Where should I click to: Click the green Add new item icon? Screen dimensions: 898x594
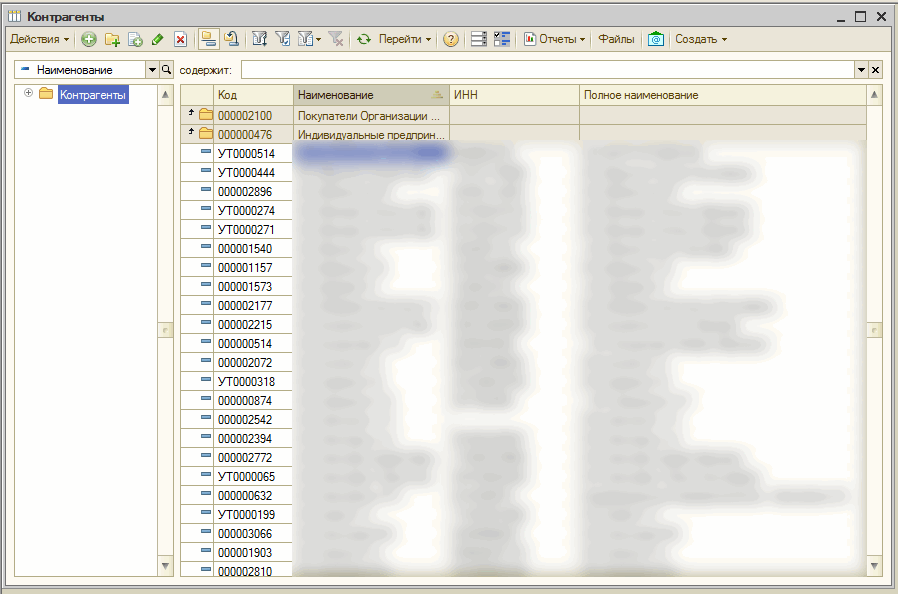pyautogui.click(x=89, y=40)
